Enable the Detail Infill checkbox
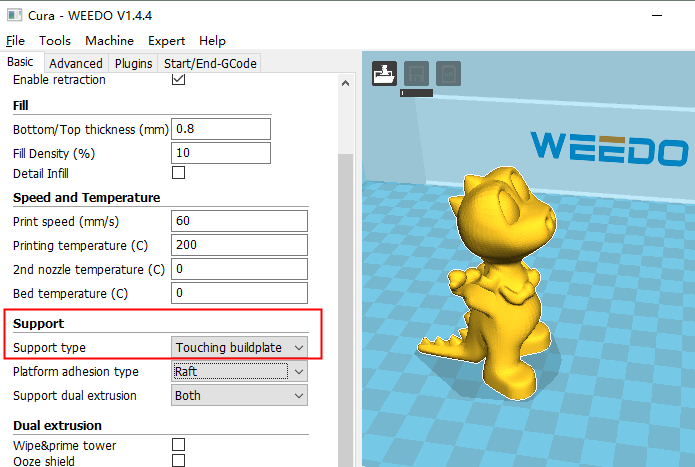Screen dimensions: 695x467 [179, 173]
